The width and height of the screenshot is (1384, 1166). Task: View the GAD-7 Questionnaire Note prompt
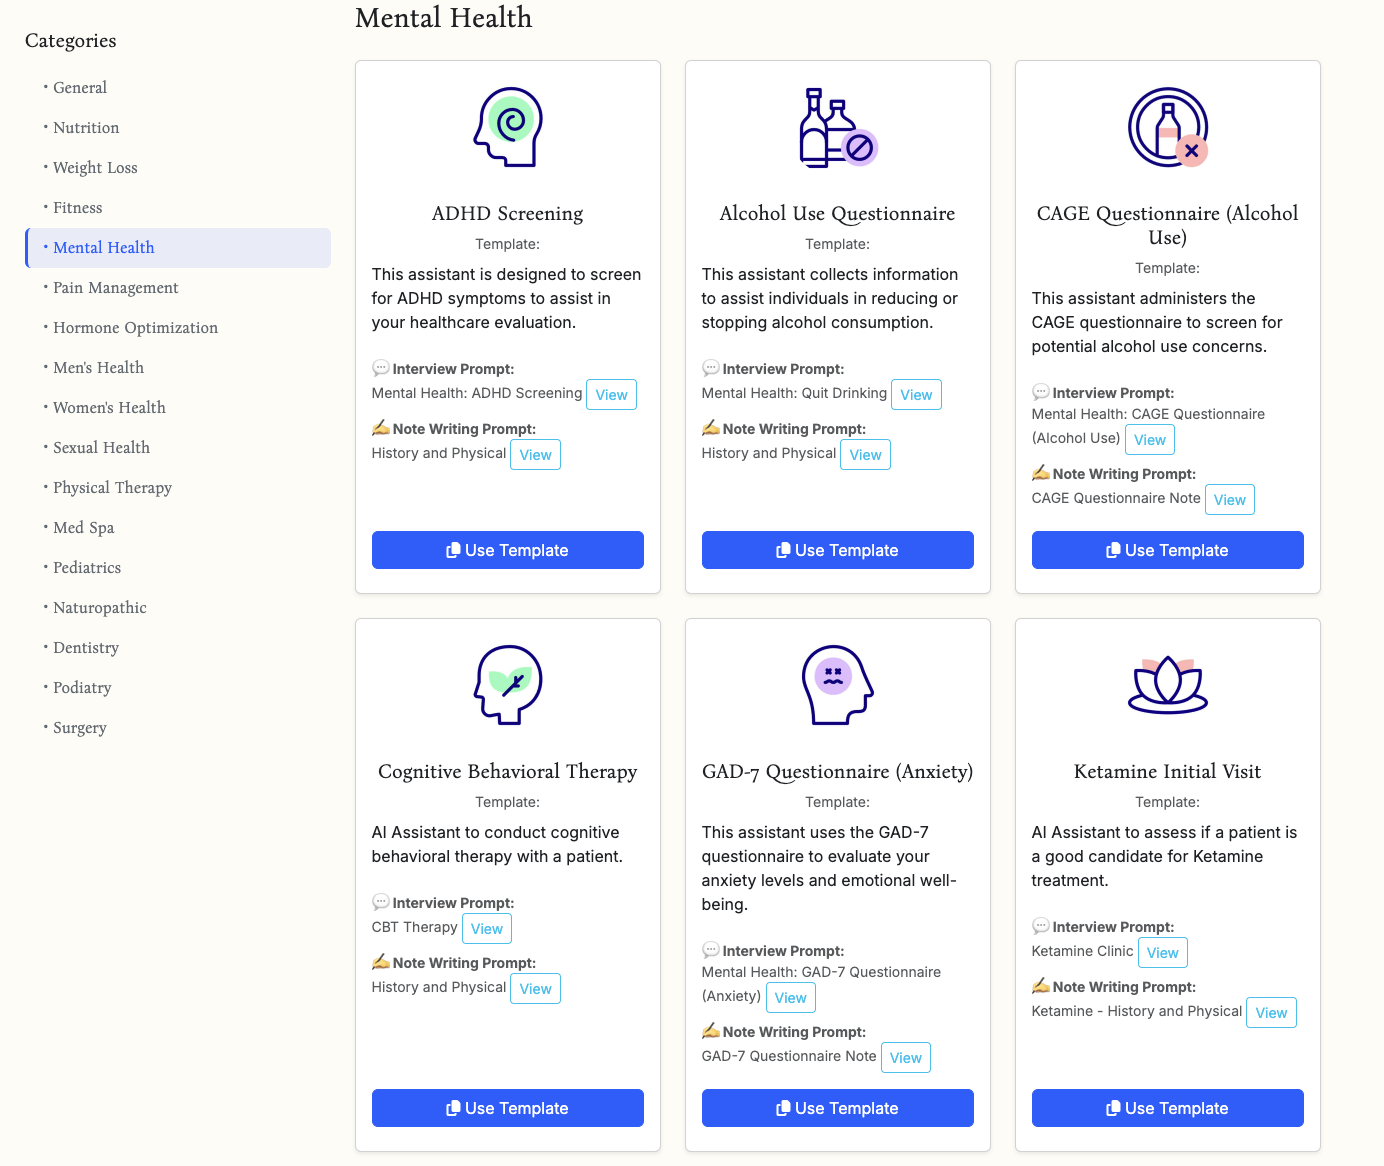(x=905, y=1058)
